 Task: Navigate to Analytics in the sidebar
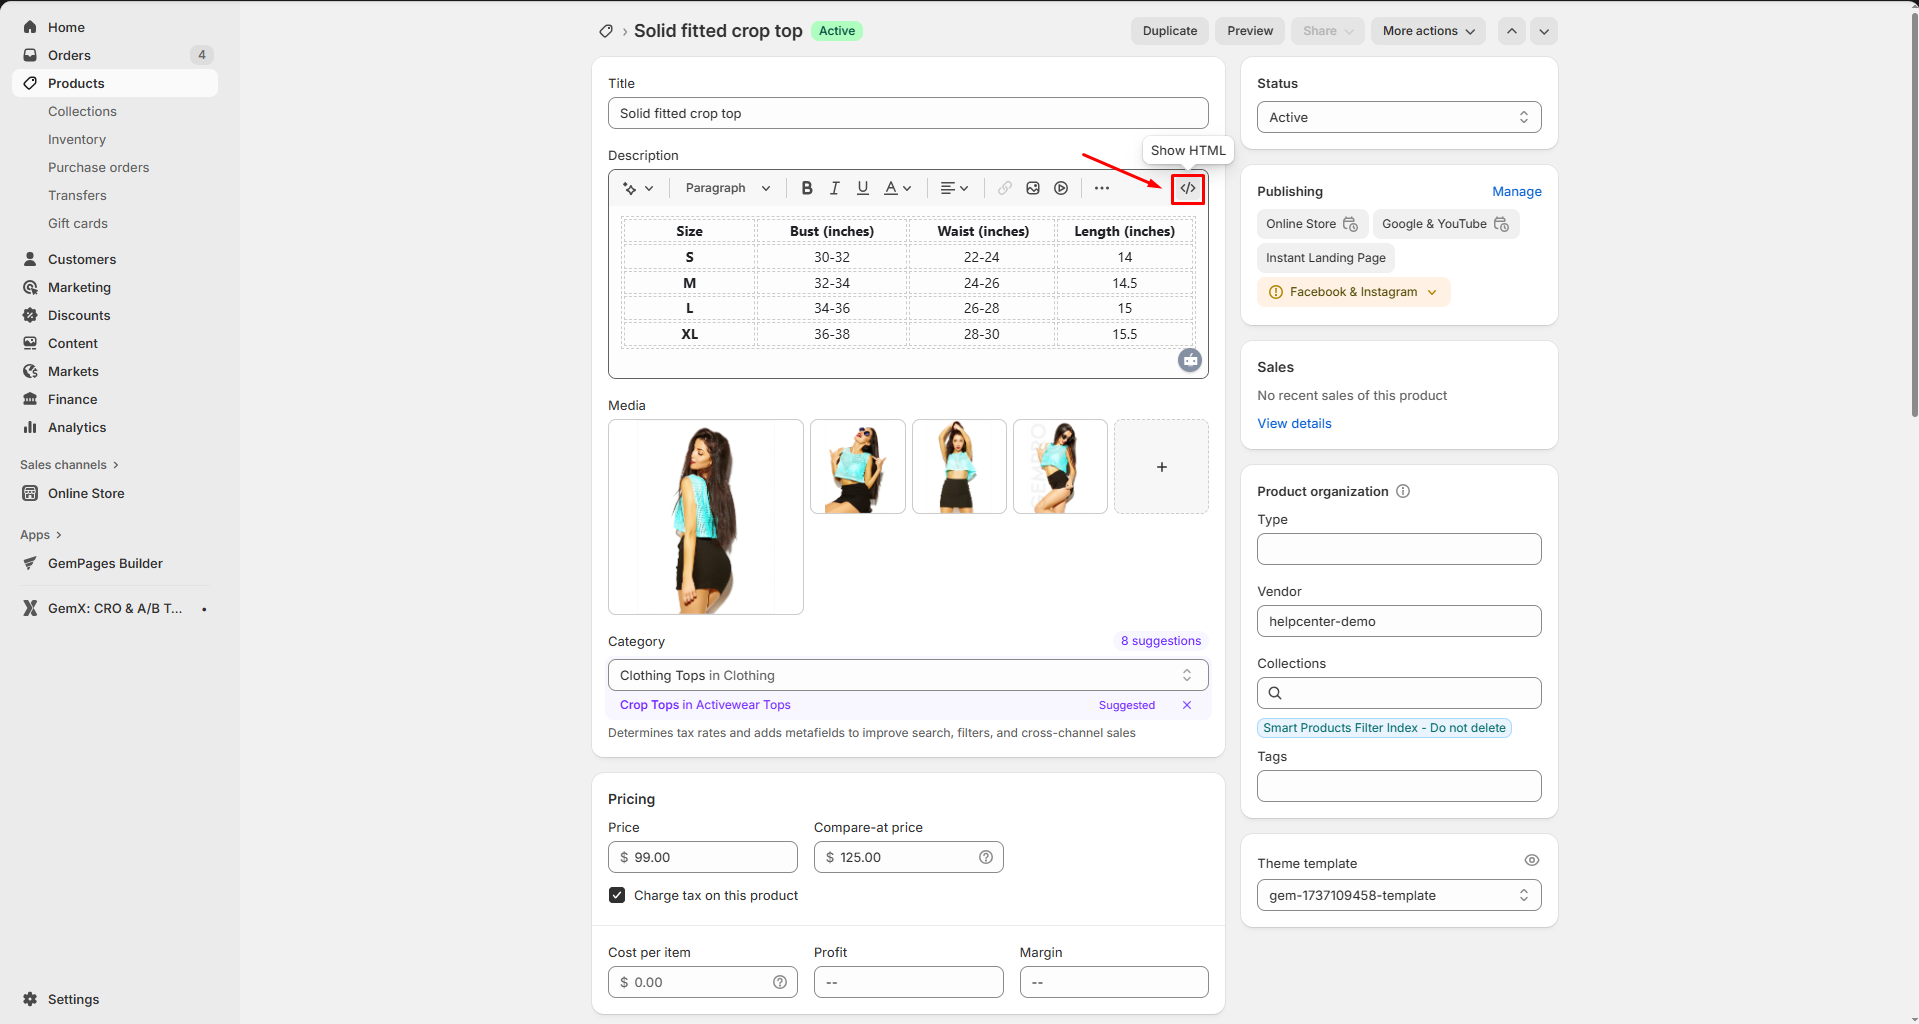click(77, 427)
